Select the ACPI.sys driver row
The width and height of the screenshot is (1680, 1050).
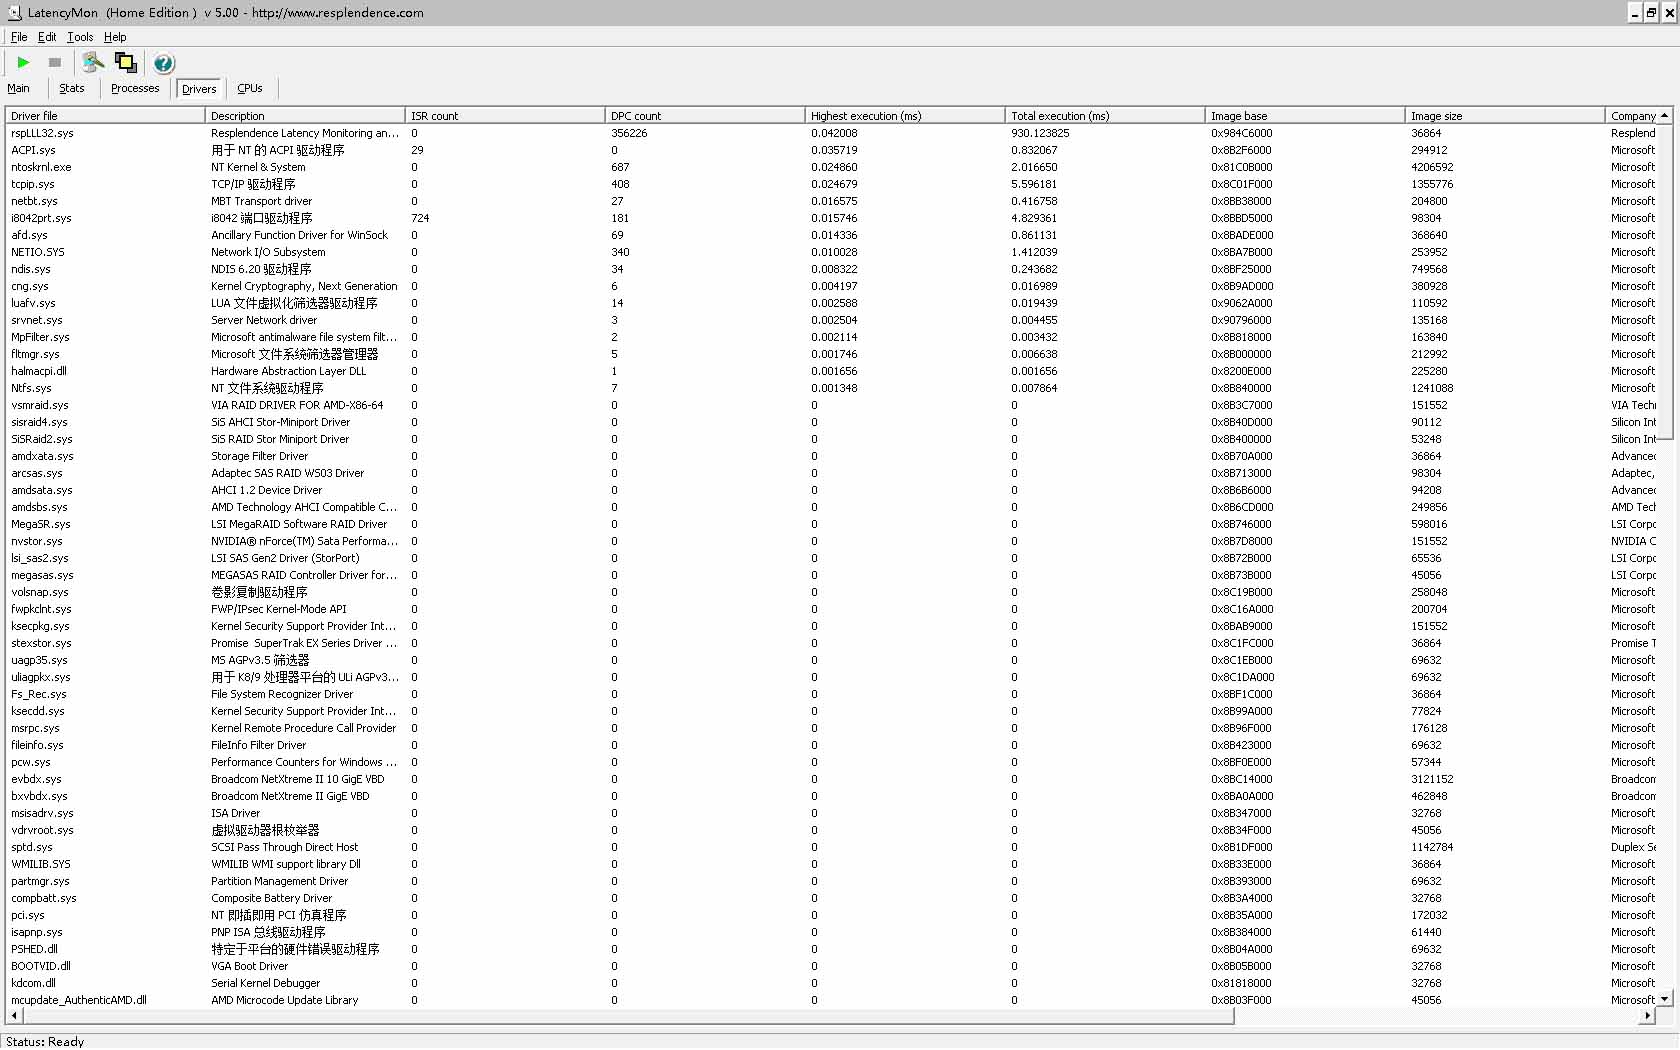pos(831,150)
